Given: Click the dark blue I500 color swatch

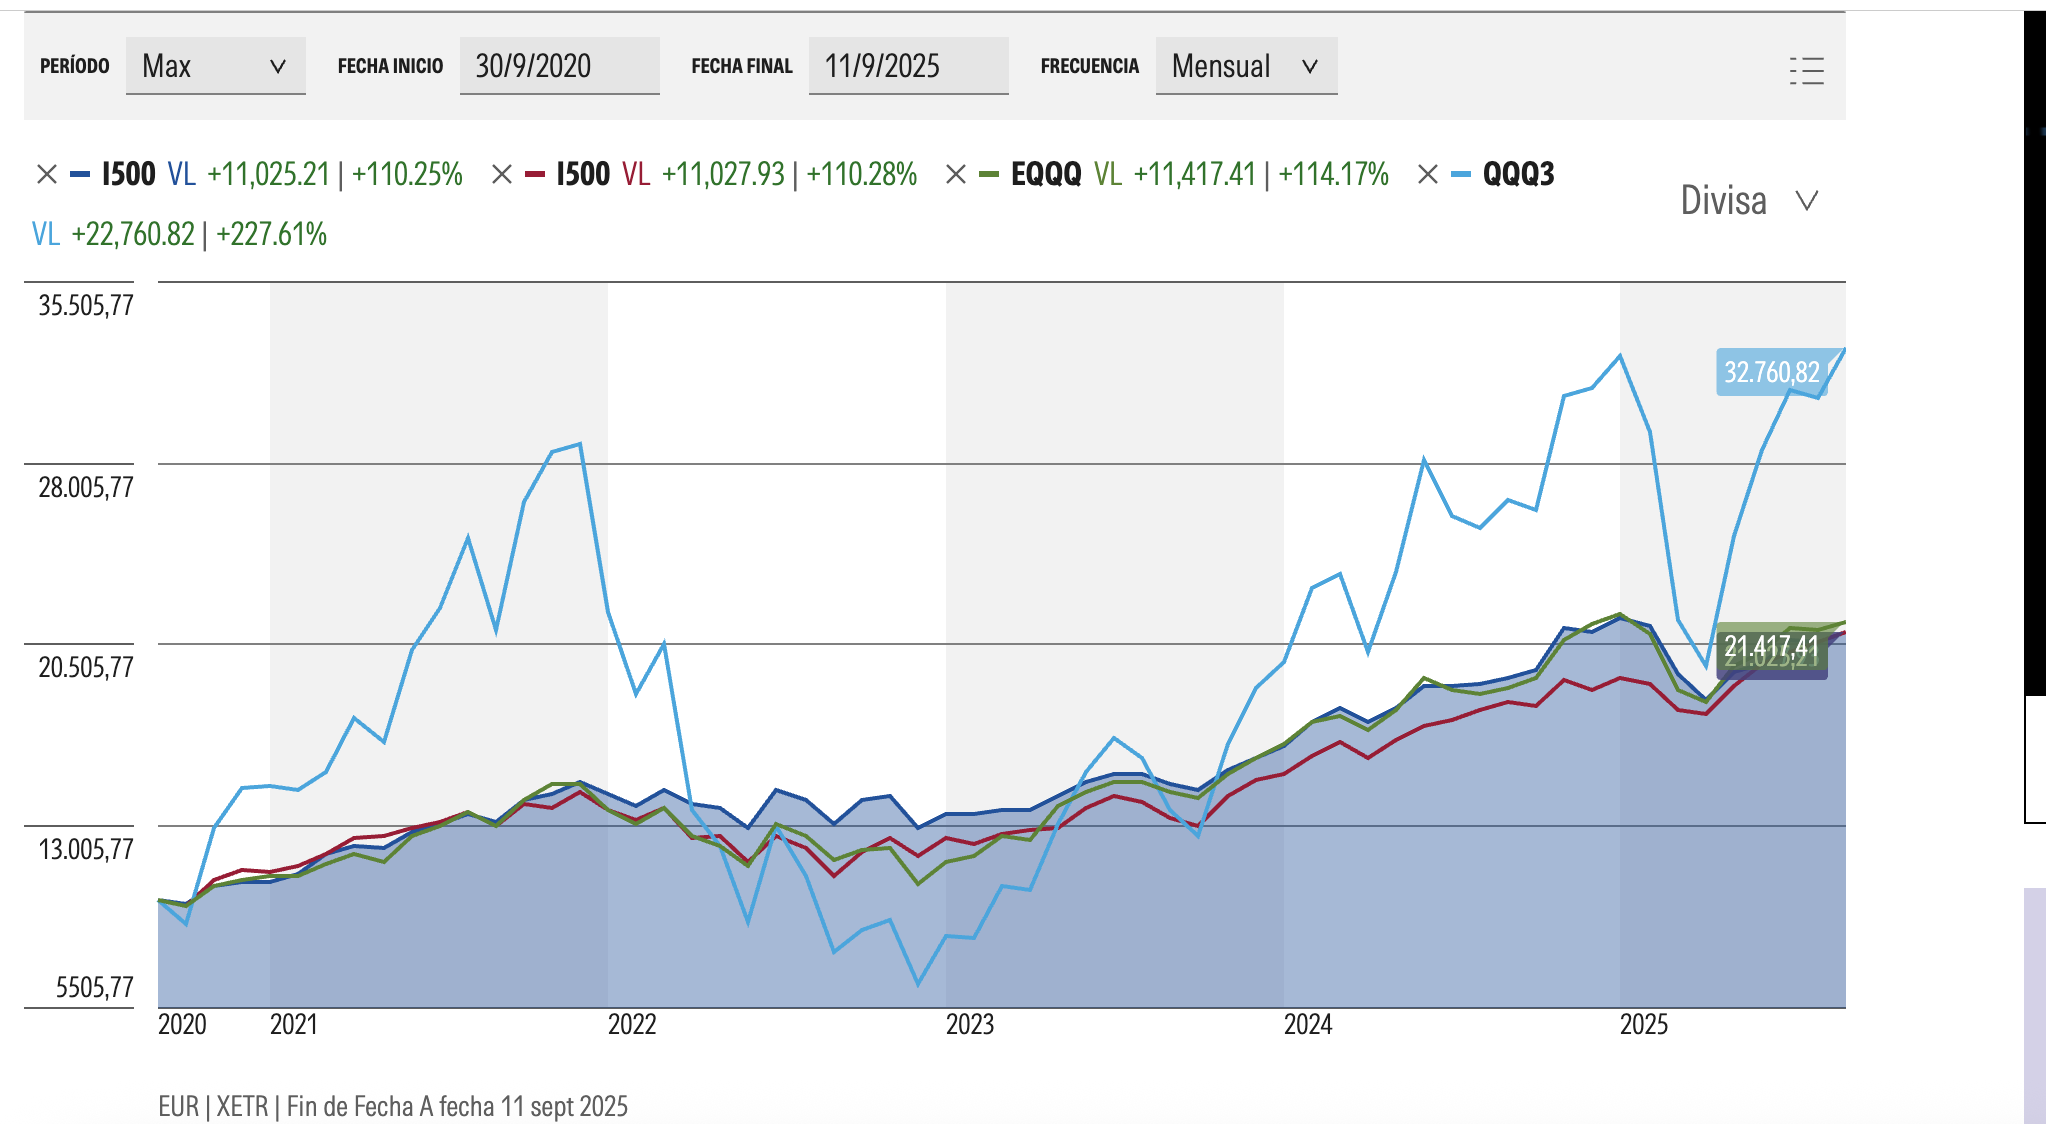Looking at the screenshot, I should (80, 175).
